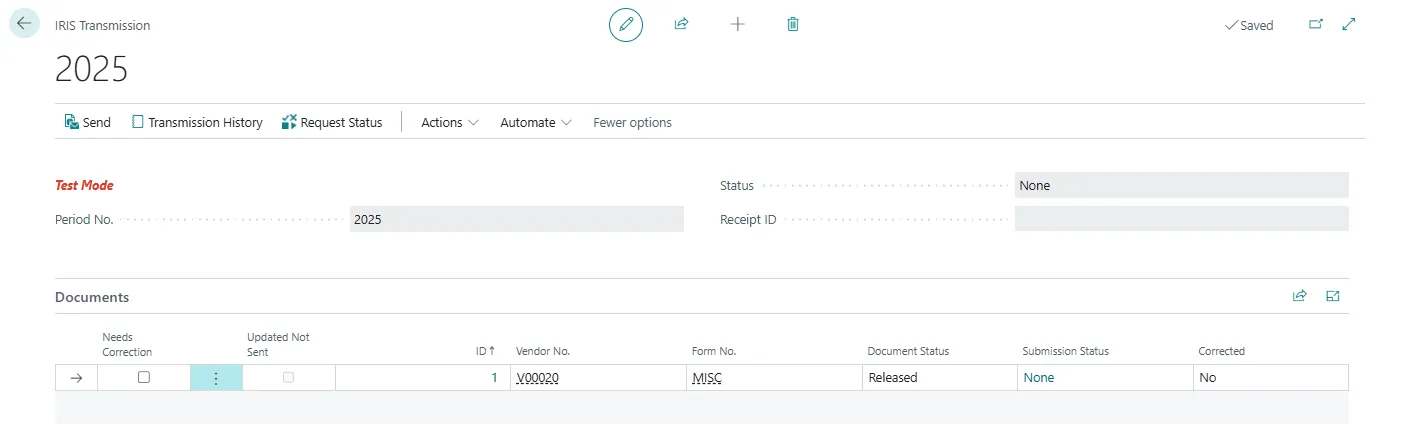Tick the Needs Correction checkbox
This screenshot has width=1424, height=424.
tap(144, 378)
